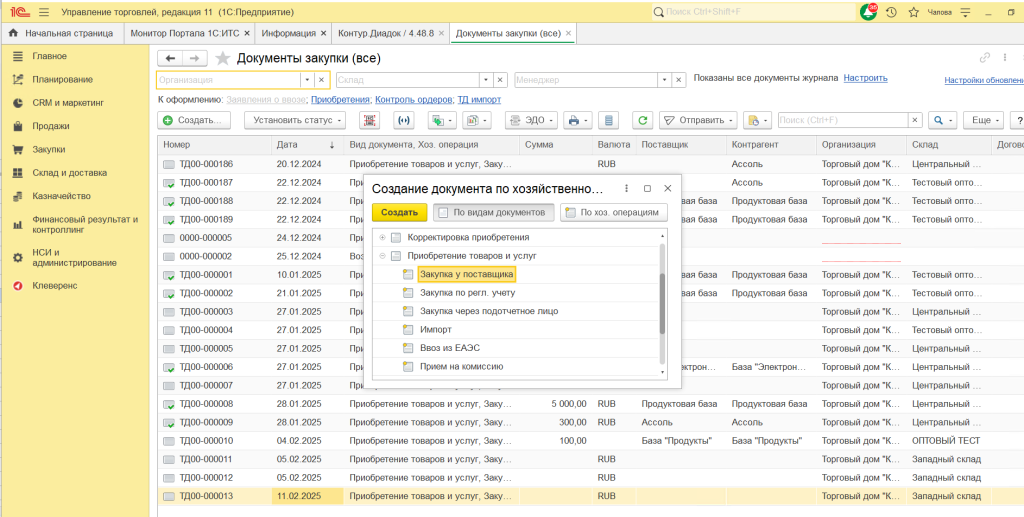Open the favorites star in title bar

(914, 12)
